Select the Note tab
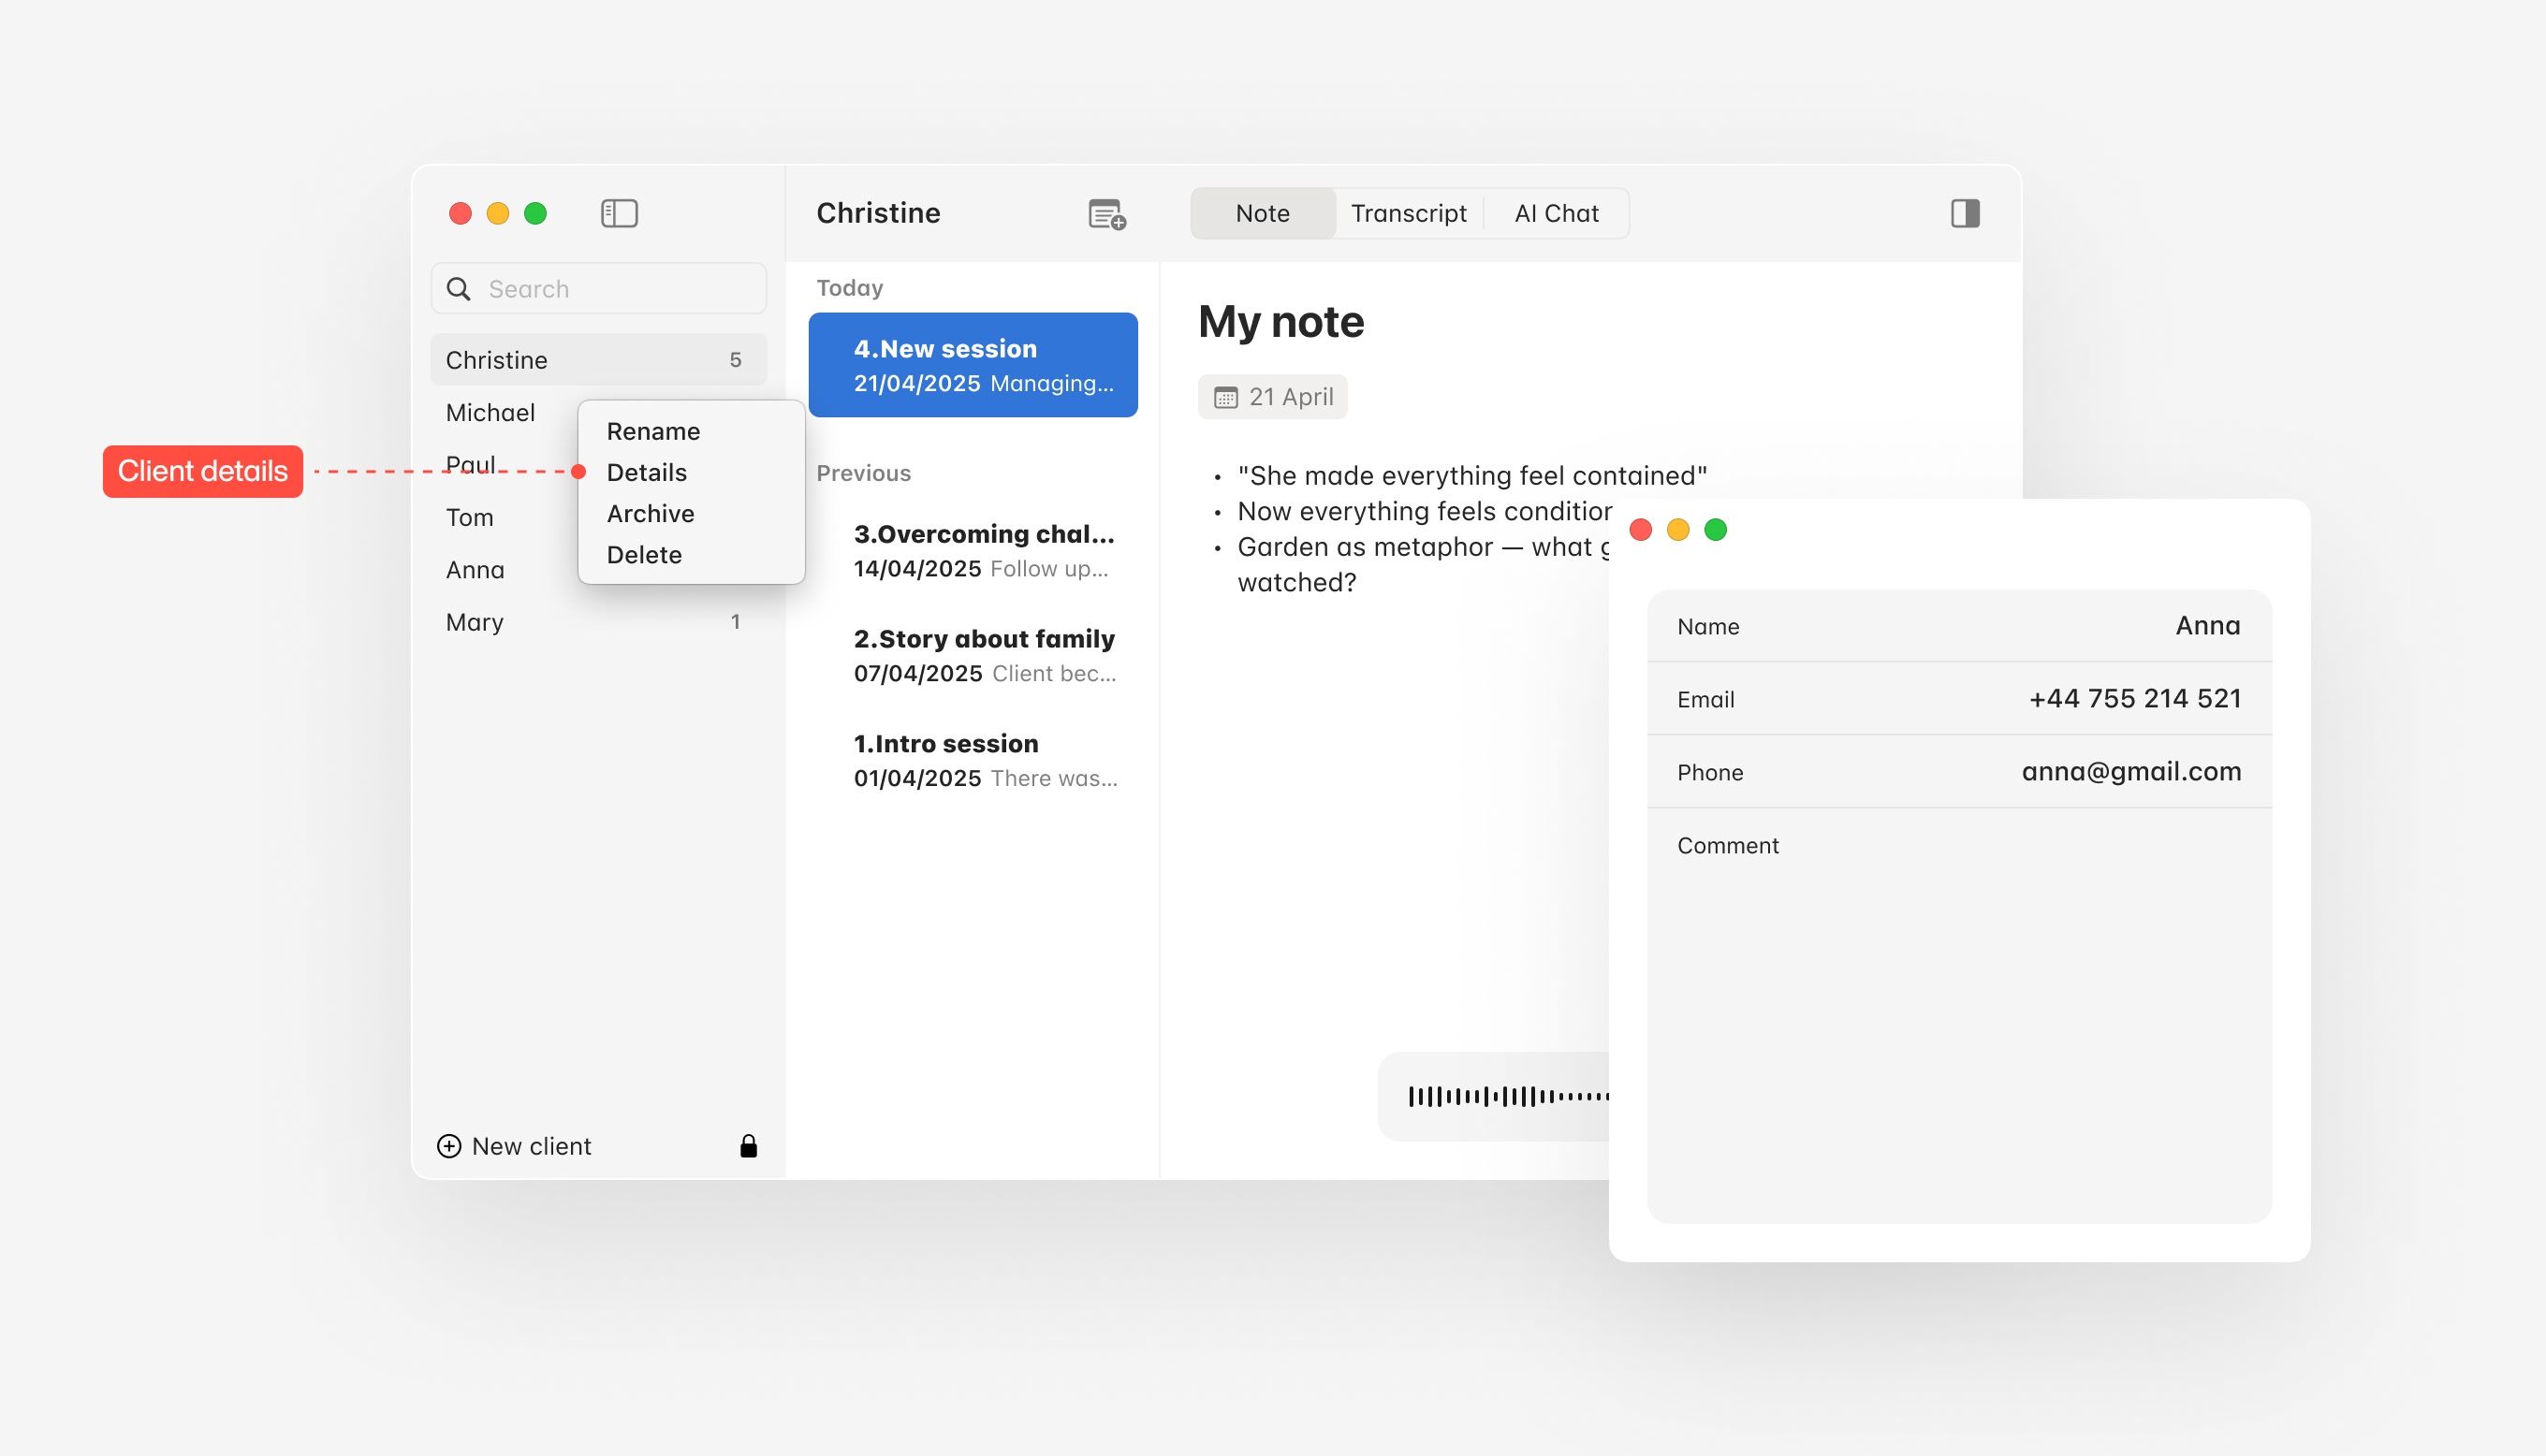 (x=1262, y=213)
